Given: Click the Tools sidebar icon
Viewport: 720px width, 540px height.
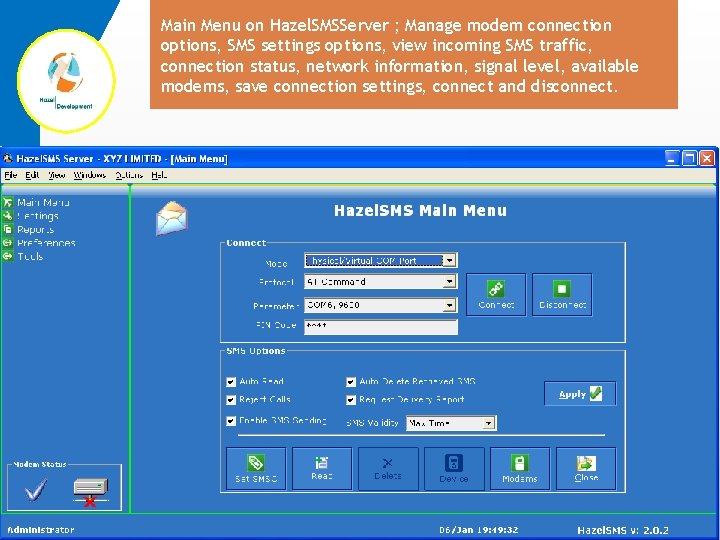Looking at the screenshot, I should pos(8,256).
